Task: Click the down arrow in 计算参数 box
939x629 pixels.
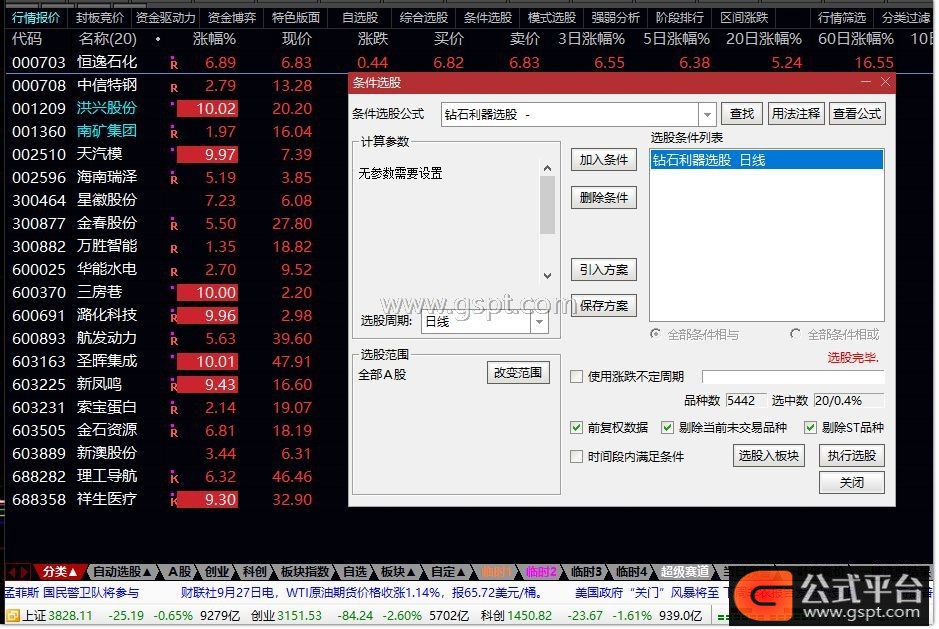Action: click(x=547, y=276)
